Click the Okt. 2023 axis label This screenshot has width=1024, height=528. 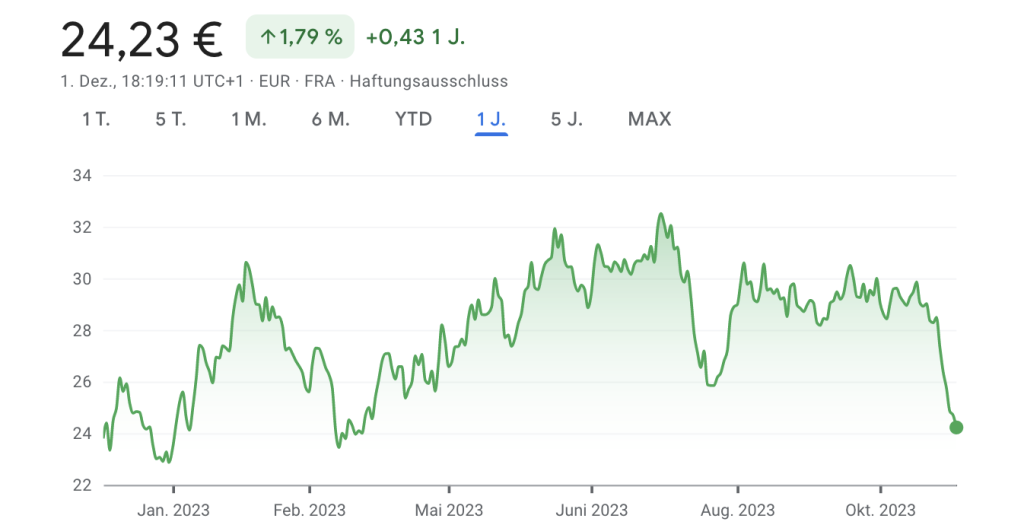point(880,510)
